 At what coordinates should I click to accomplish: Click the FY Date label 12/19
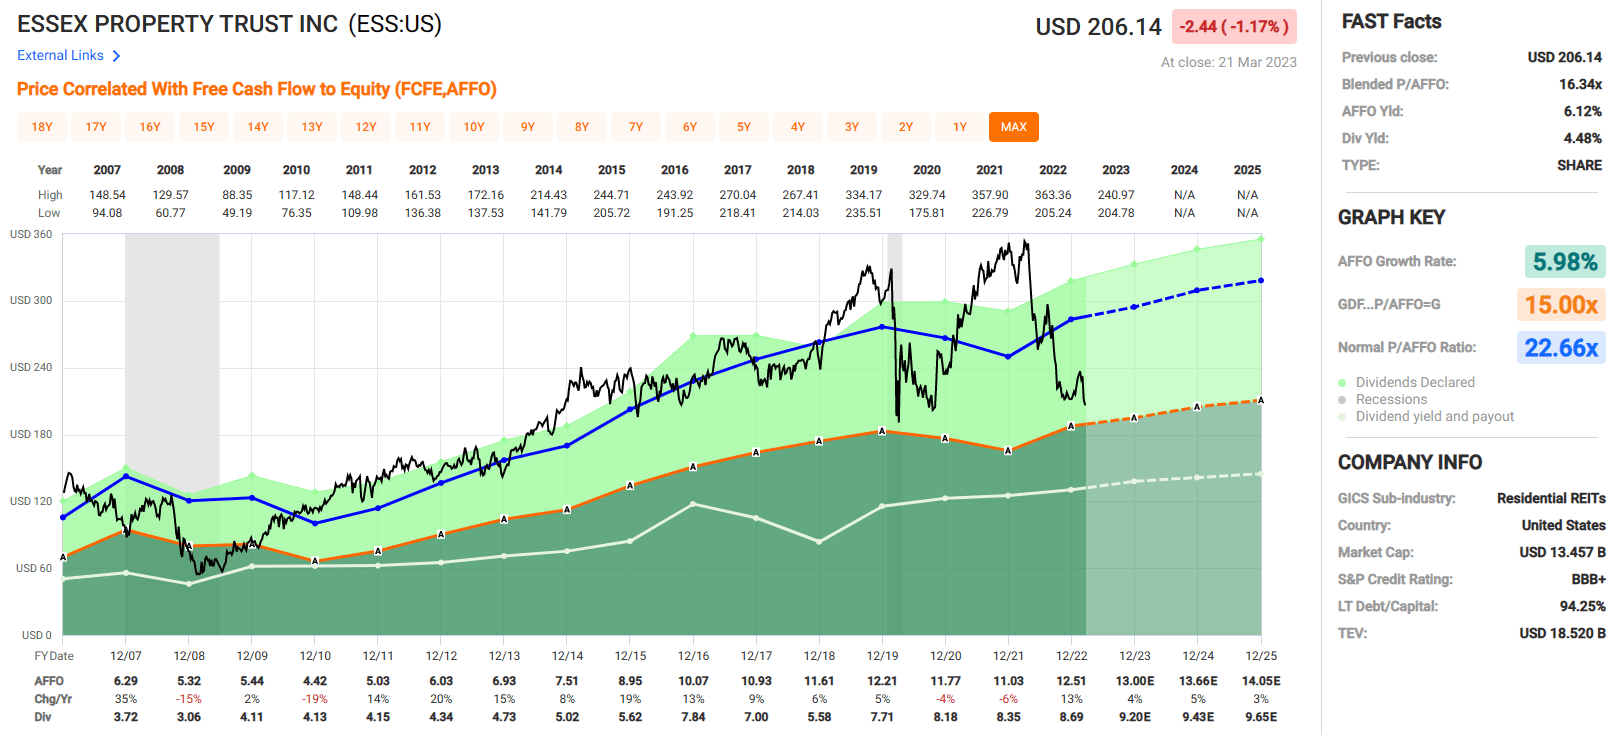pos(882,656)
